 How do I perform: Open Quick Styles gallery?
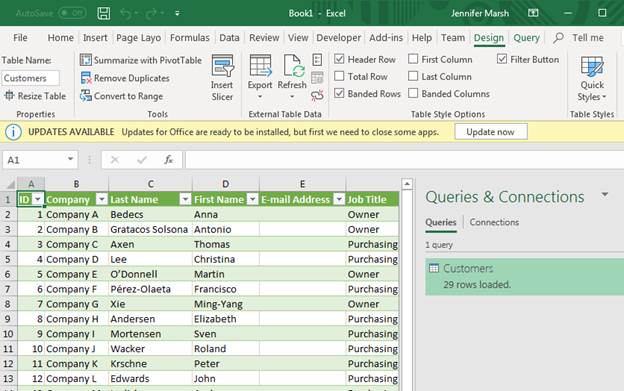coord(592,78)
